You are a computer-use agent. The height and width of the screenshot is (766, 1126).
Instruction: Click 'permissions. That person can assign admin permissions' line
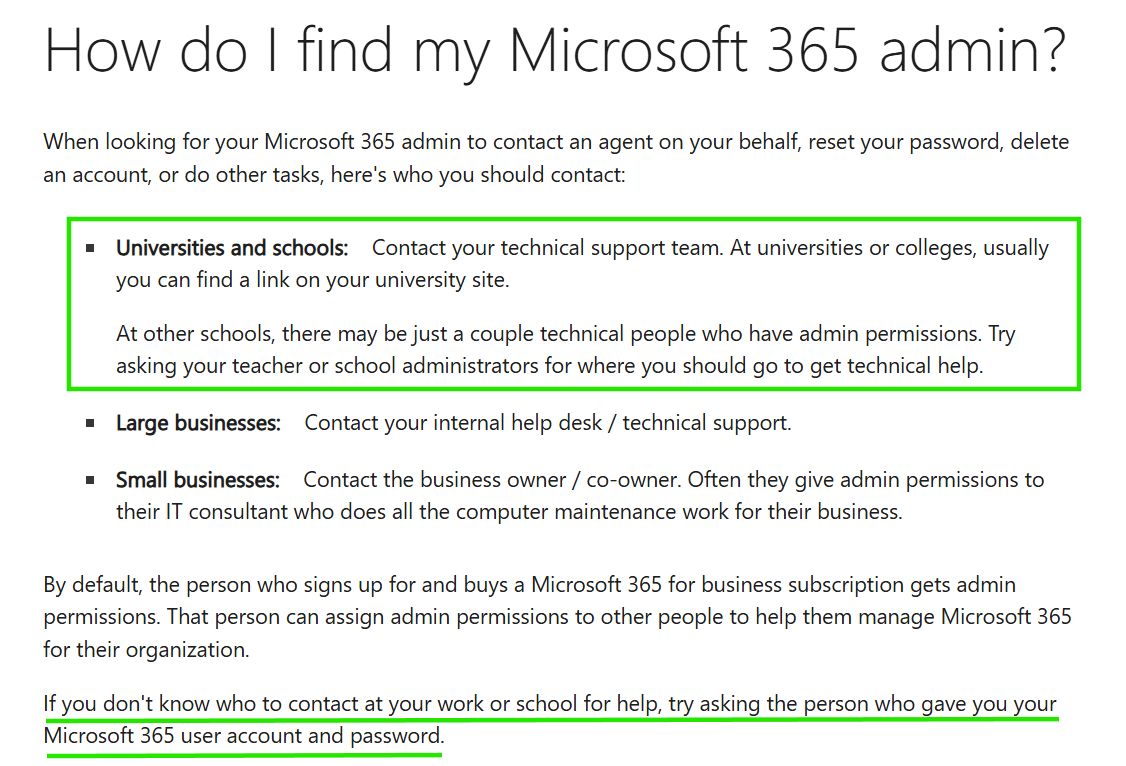coord(557,617)
